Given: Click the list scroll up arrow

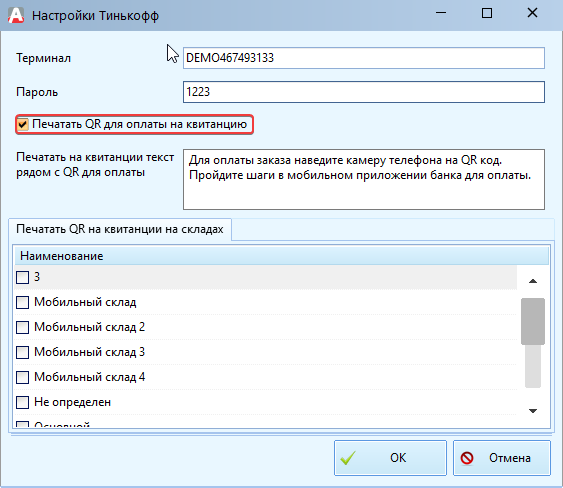Looking at the screenshot, I should (533, 281).
